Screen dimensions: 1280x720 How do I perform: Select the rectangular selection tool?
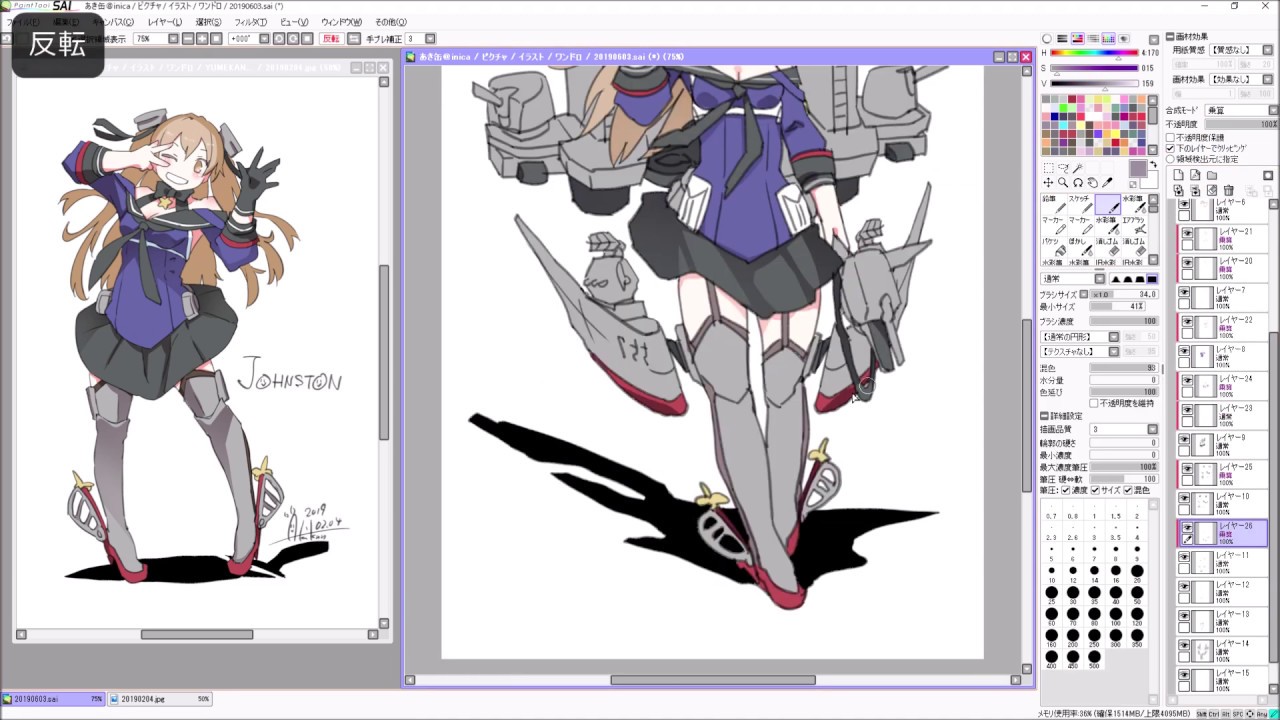[x=1049, y=168]
